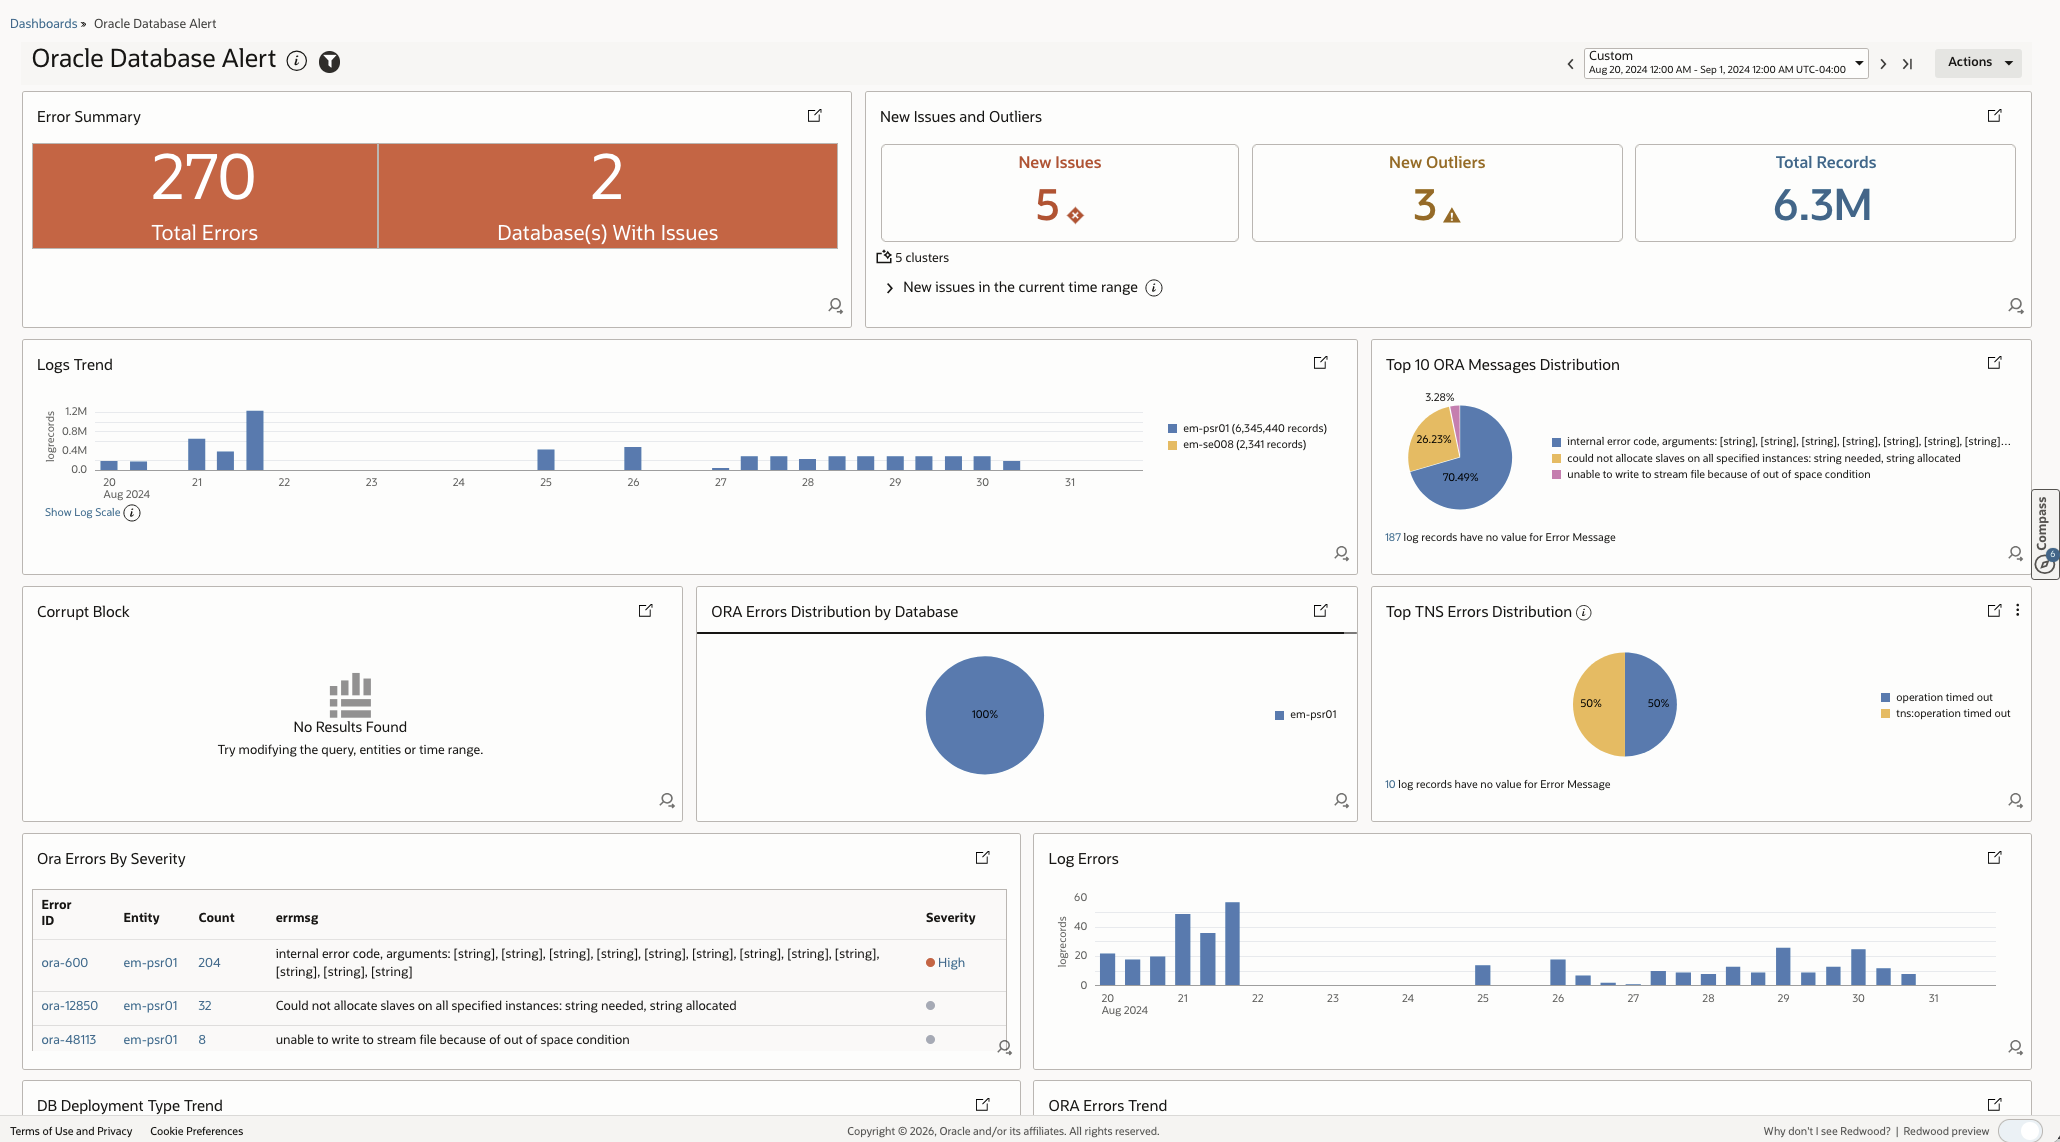Click the Corrupt Block query search icon
The width and height of the screenshot is (2060, 1142).
[667, 800]
